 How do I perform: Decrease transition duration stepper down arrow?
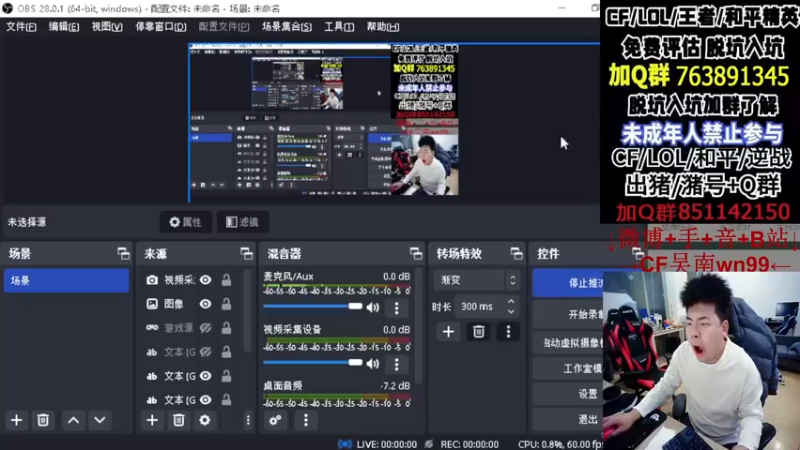511,311
